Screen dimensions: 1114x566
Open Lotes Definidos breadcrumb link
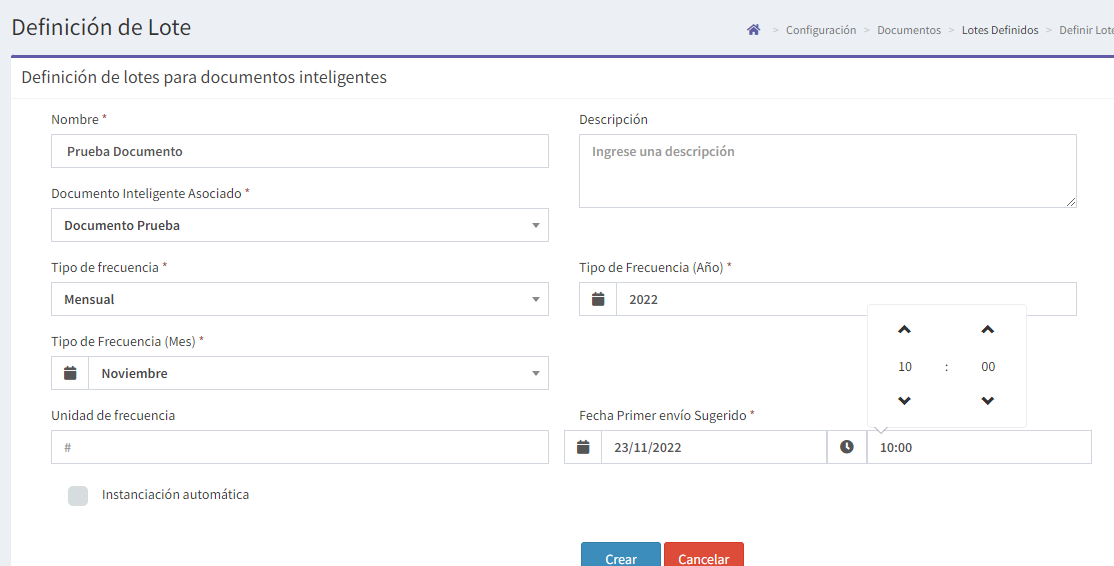tap(1000, 30)
